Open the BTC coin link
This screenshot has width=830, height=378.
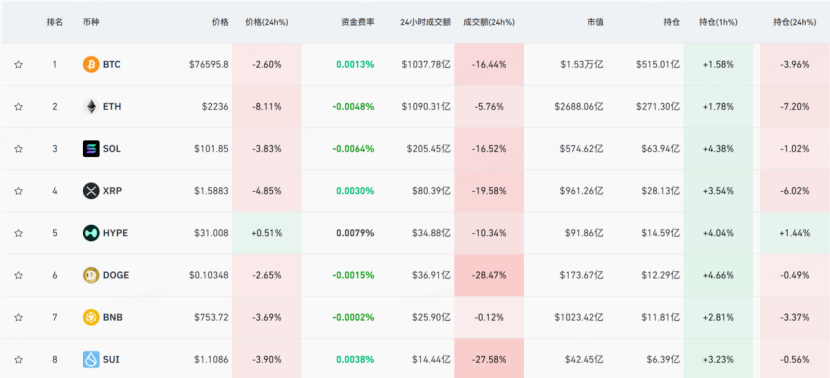(112, 65)
